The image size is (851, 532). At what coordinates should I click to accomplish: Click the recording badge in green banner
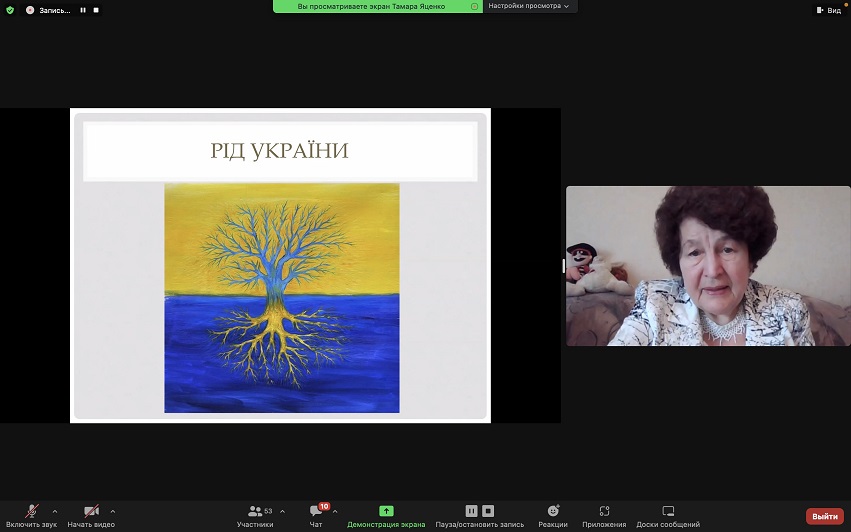click(474, 7)
